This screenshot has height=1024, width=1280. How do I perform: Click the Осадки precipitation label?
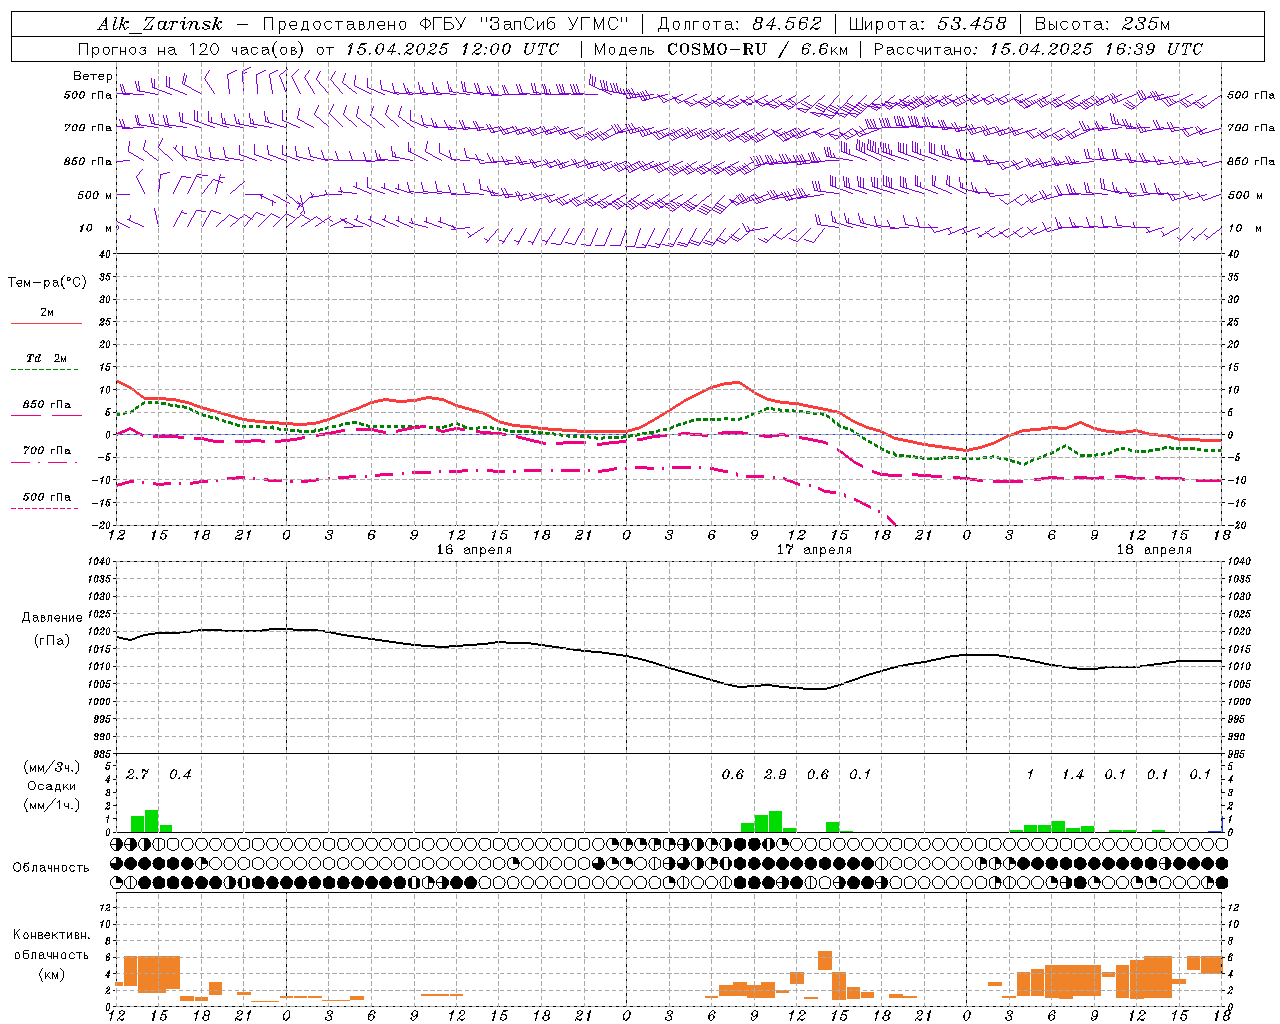(52, 786)
